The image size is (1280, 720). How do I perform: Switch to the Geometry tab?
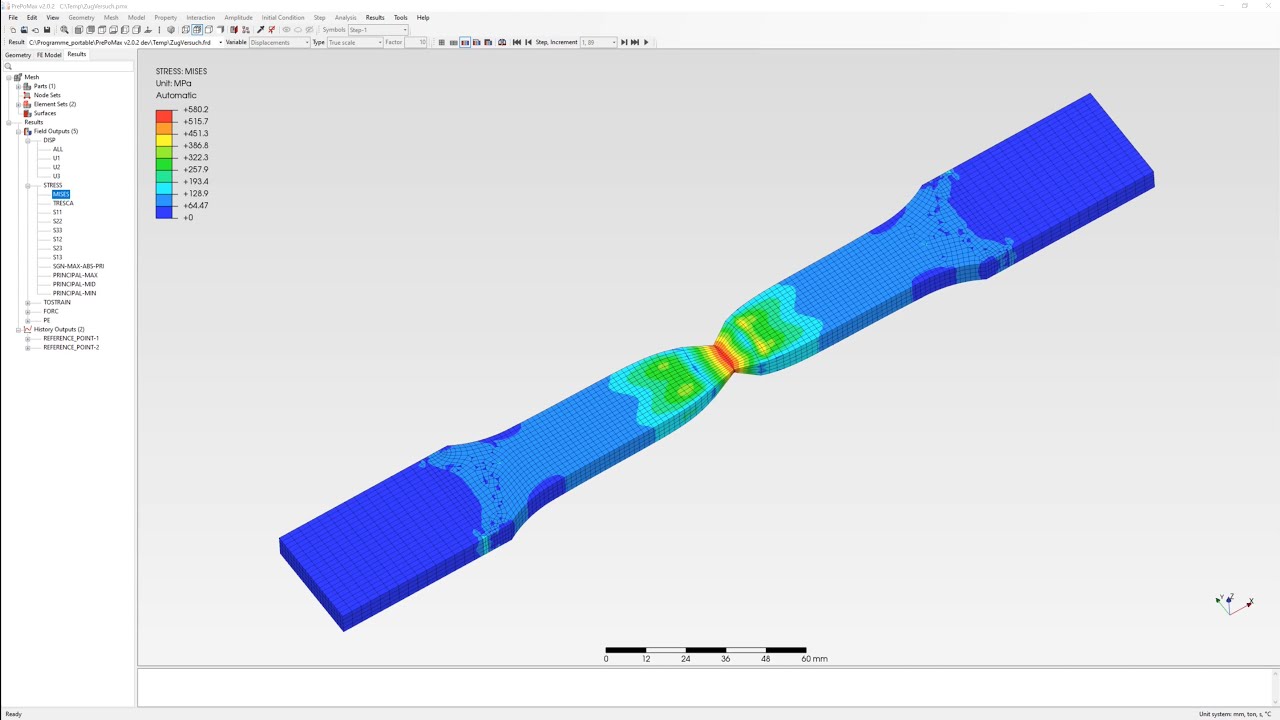[18, 55]
